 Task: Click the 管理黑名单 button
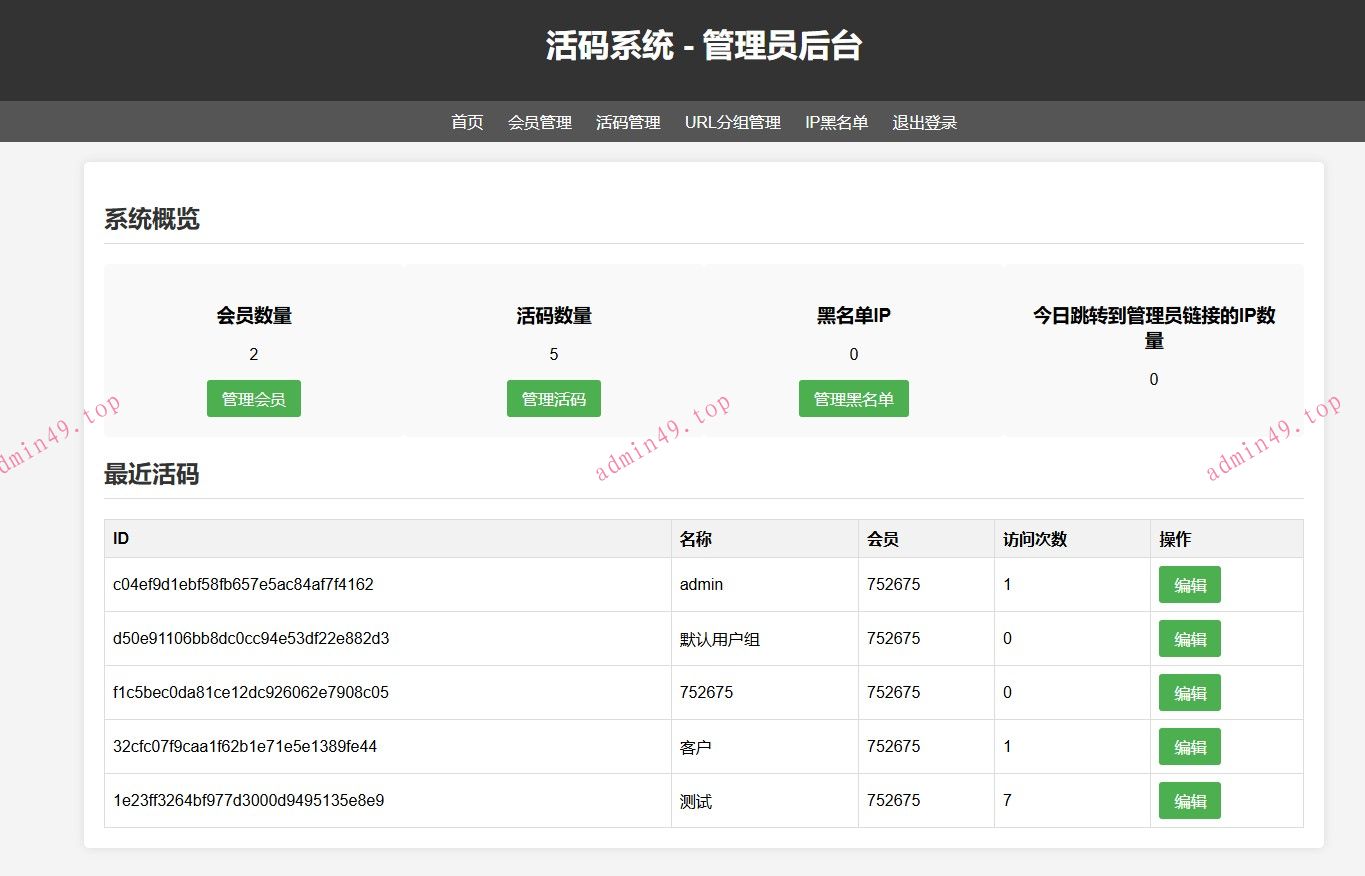pyautogui.click(x=853, y=398)
